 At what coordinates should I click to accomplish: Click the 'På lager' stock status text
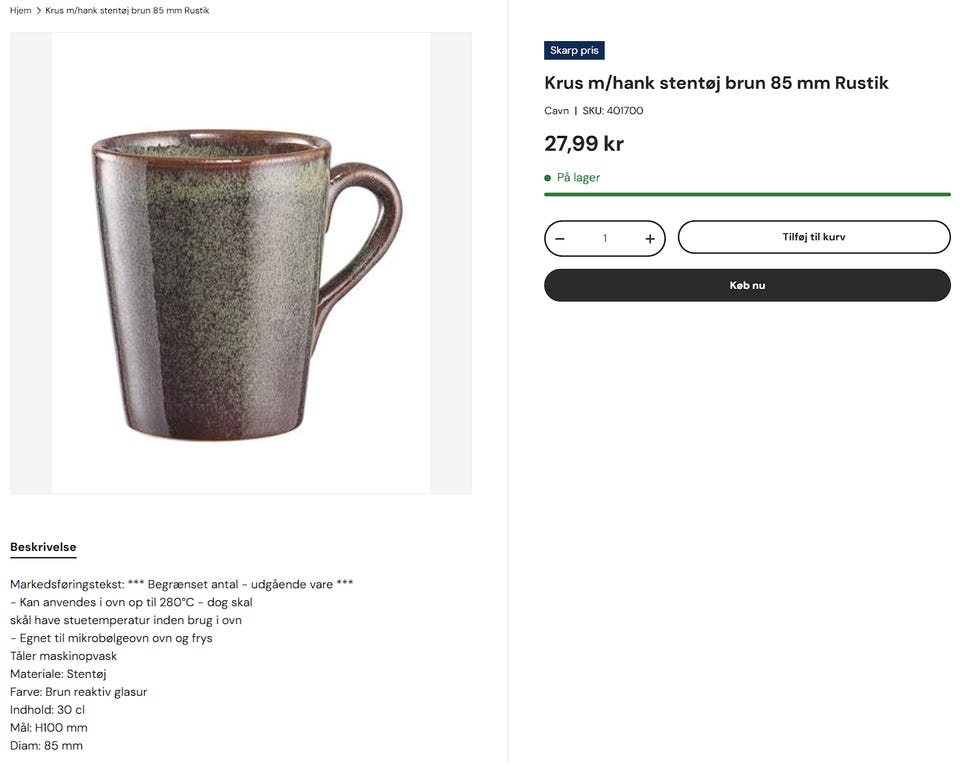[x=578, y=178]
